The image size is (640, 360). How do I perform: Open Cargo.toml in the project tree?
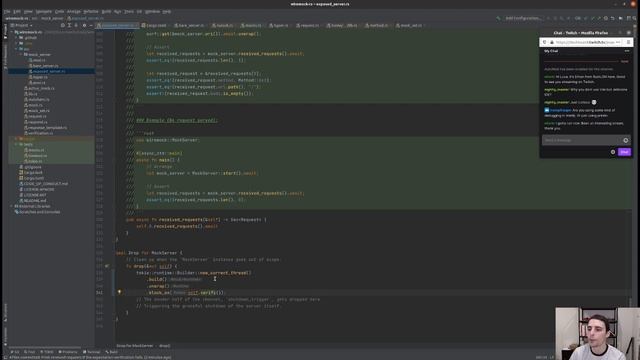point(31,178)
